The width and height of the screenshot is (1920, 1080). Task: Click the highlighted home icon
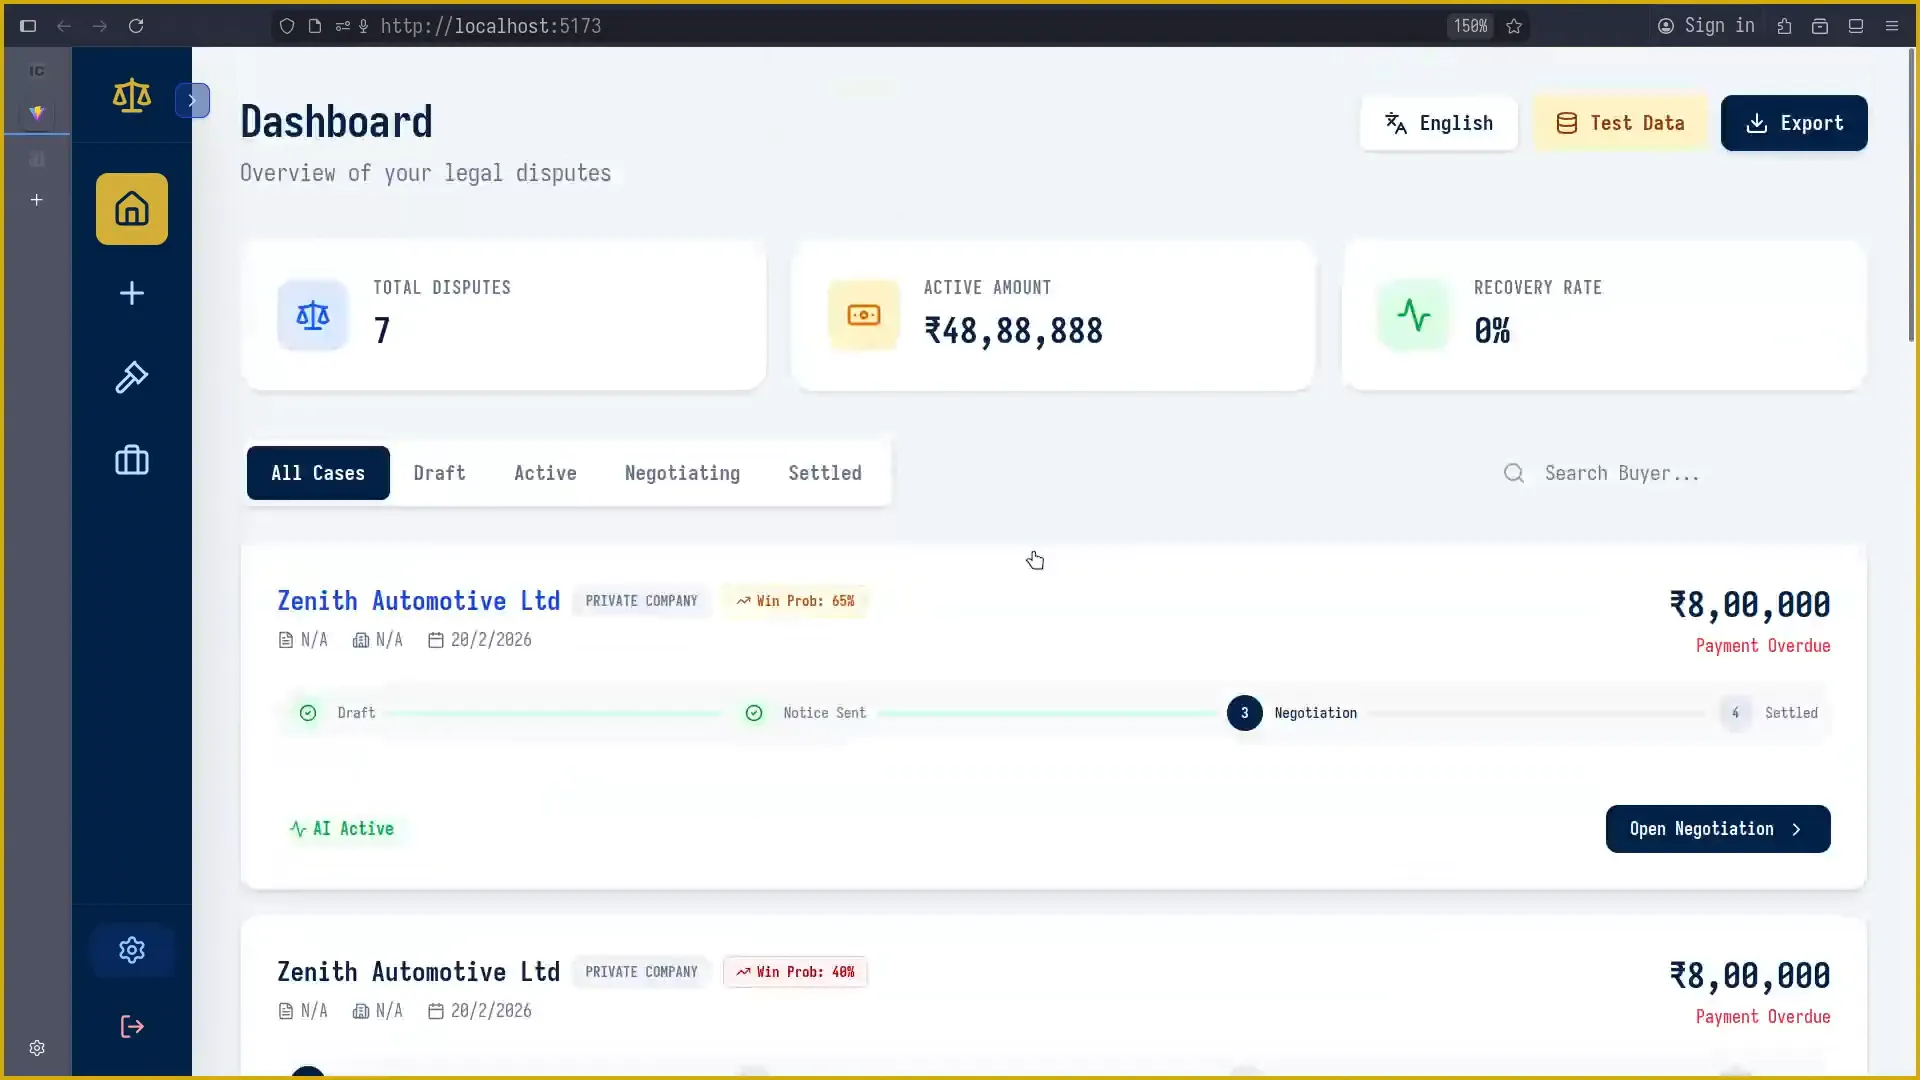132,208
